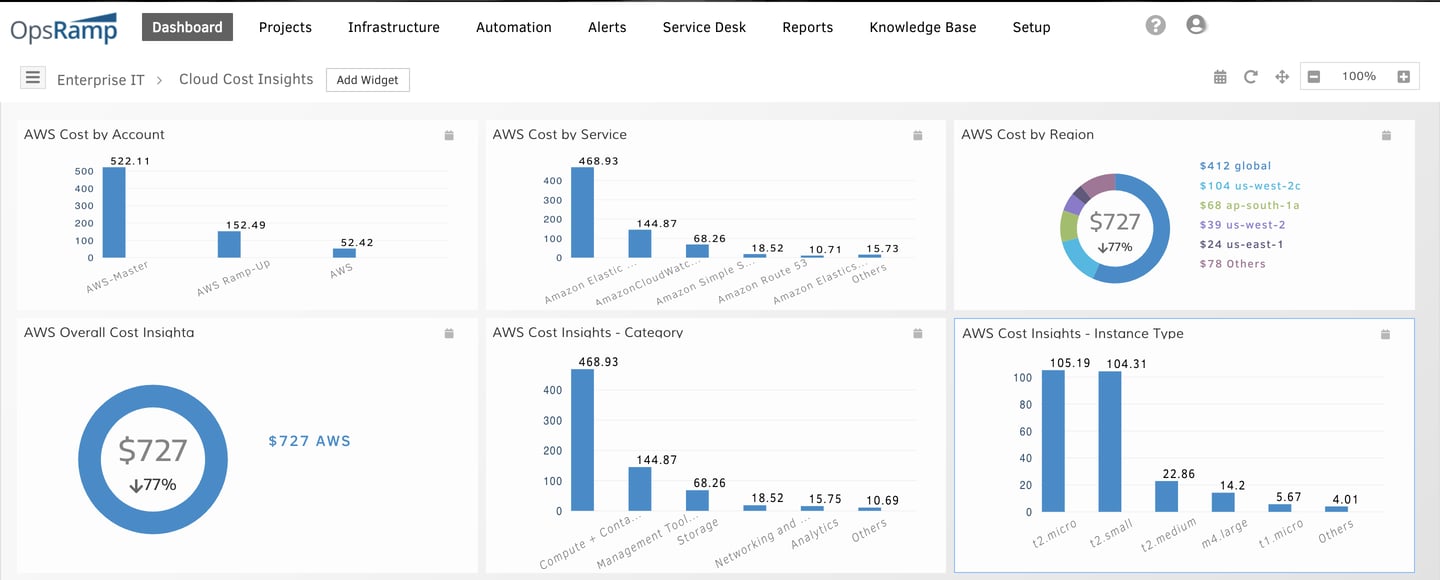Viewport: 1440px width, 580px height.
Task: Click the $727 AWS cost link
Action: click(308, 440)
